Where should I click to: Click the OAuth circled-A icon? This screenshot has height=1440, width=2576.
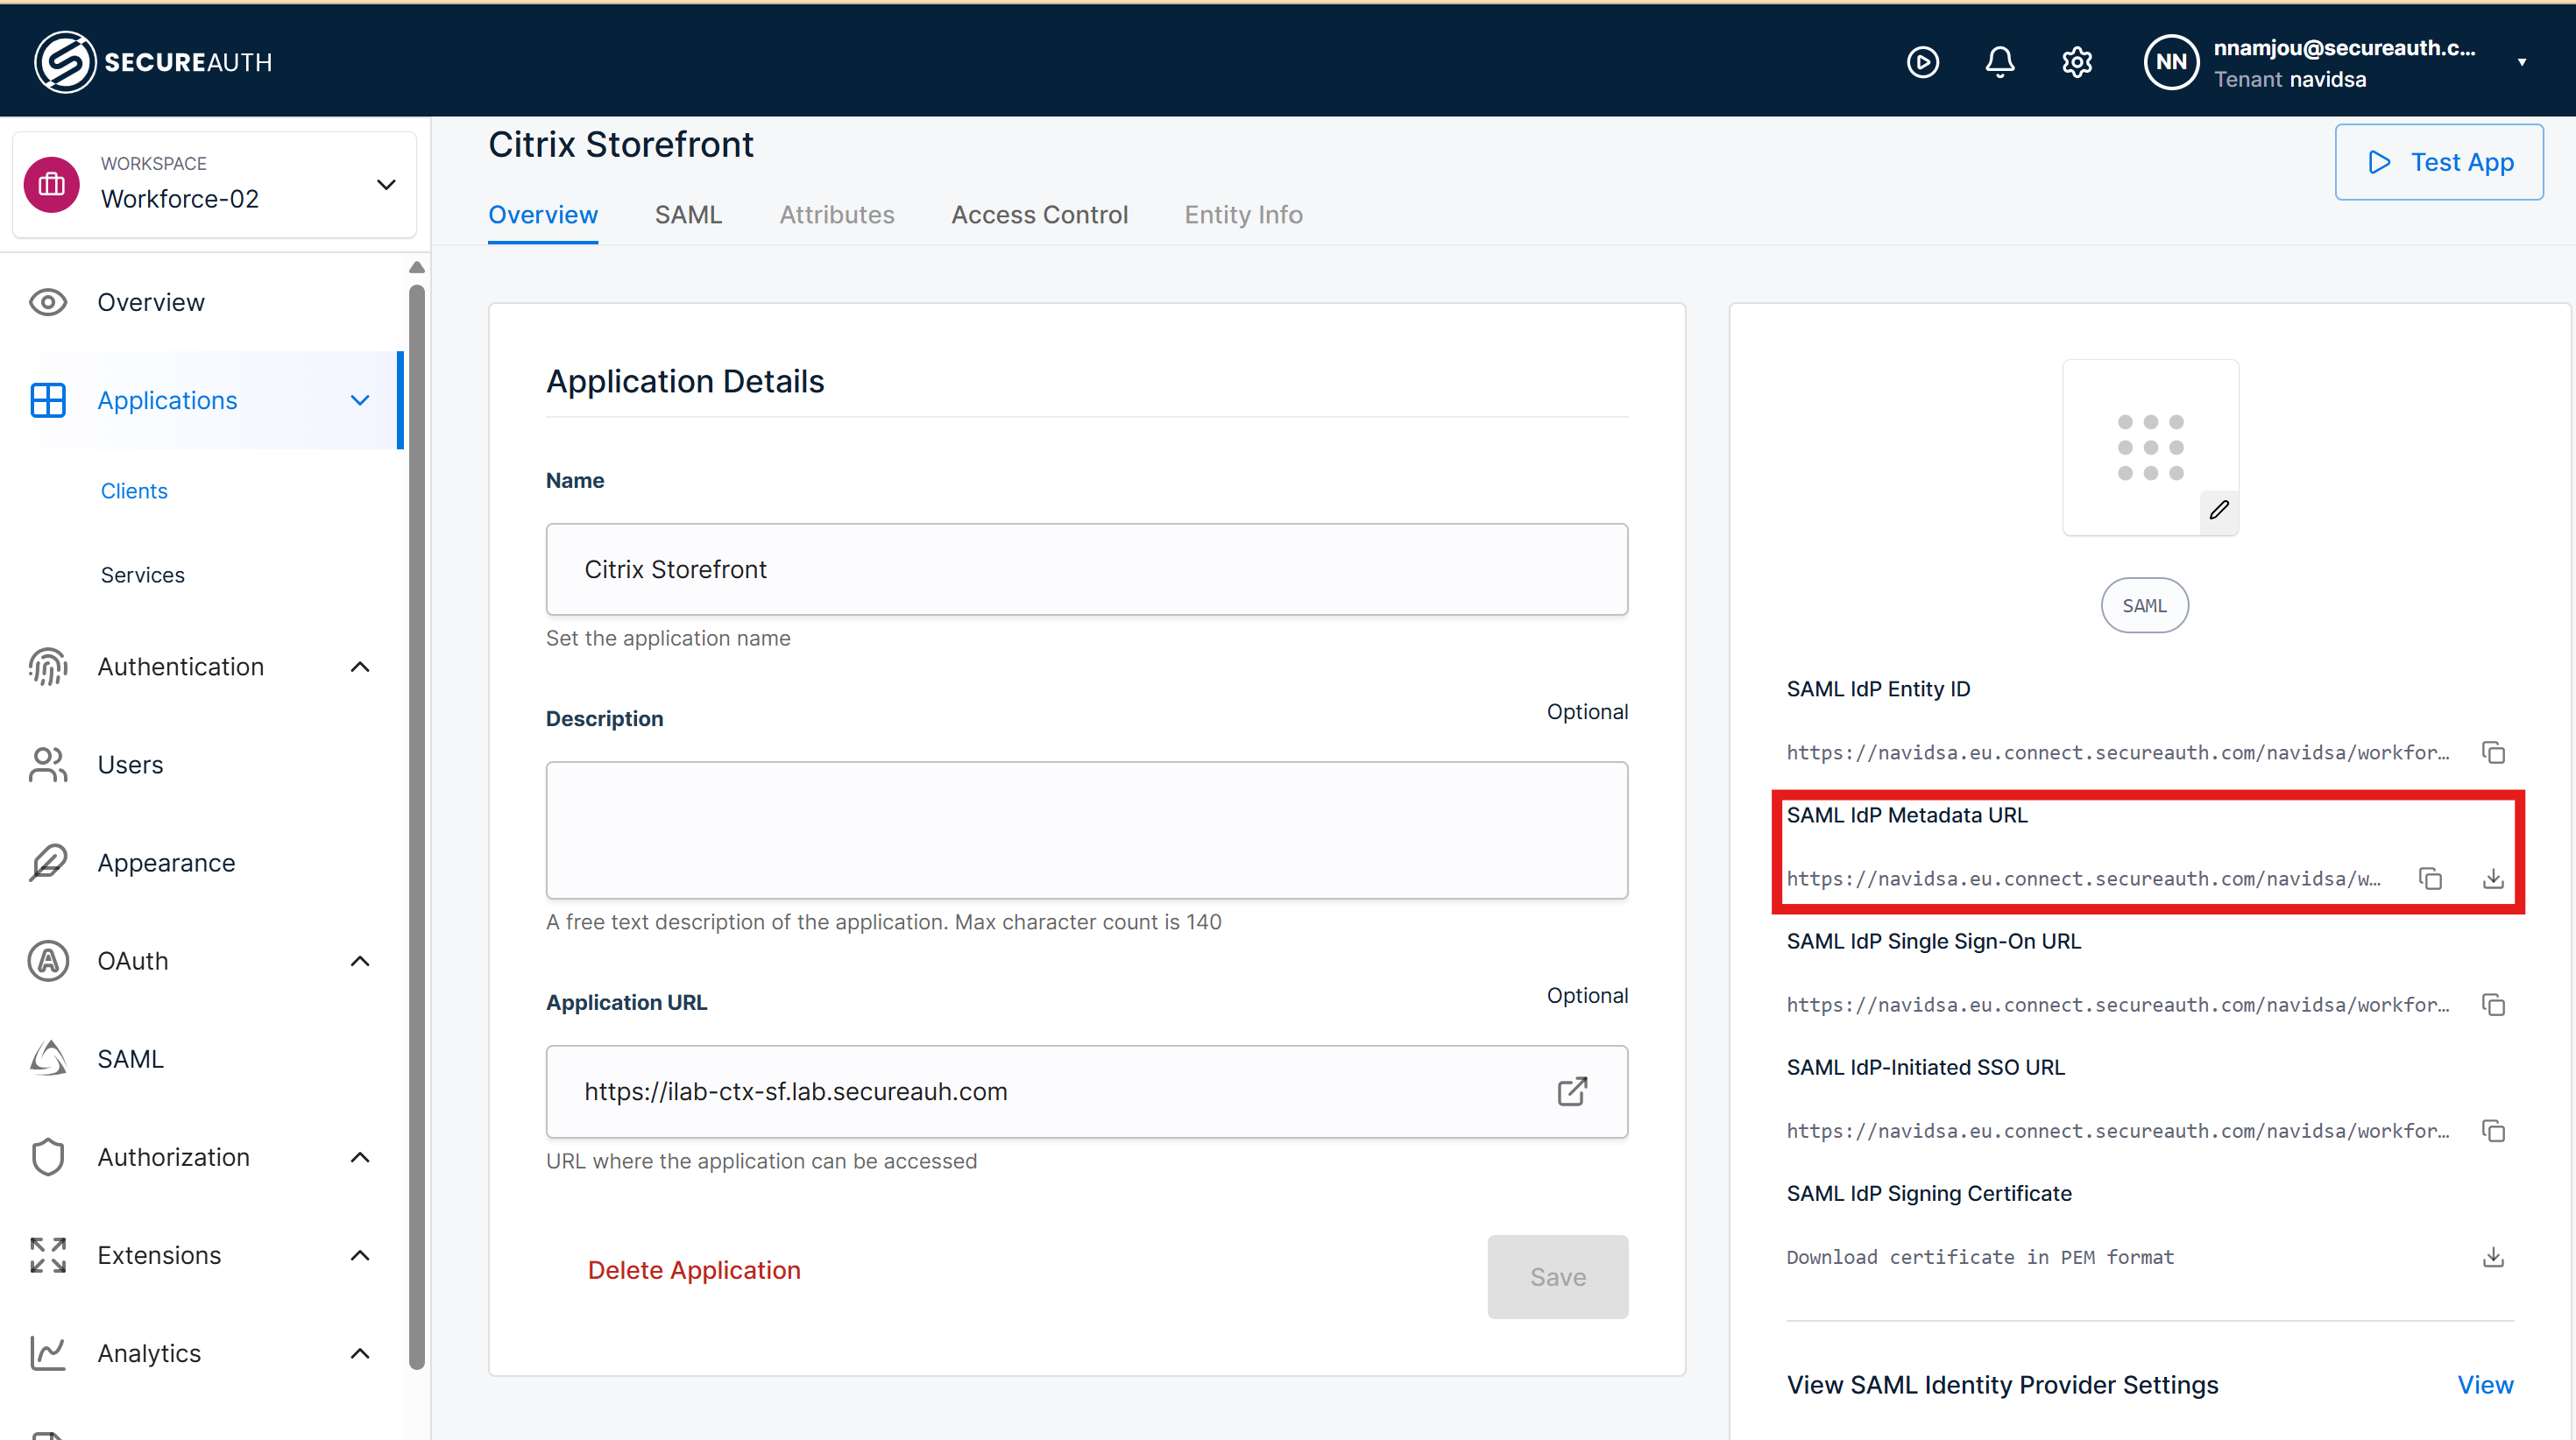[x=48, y=961]
